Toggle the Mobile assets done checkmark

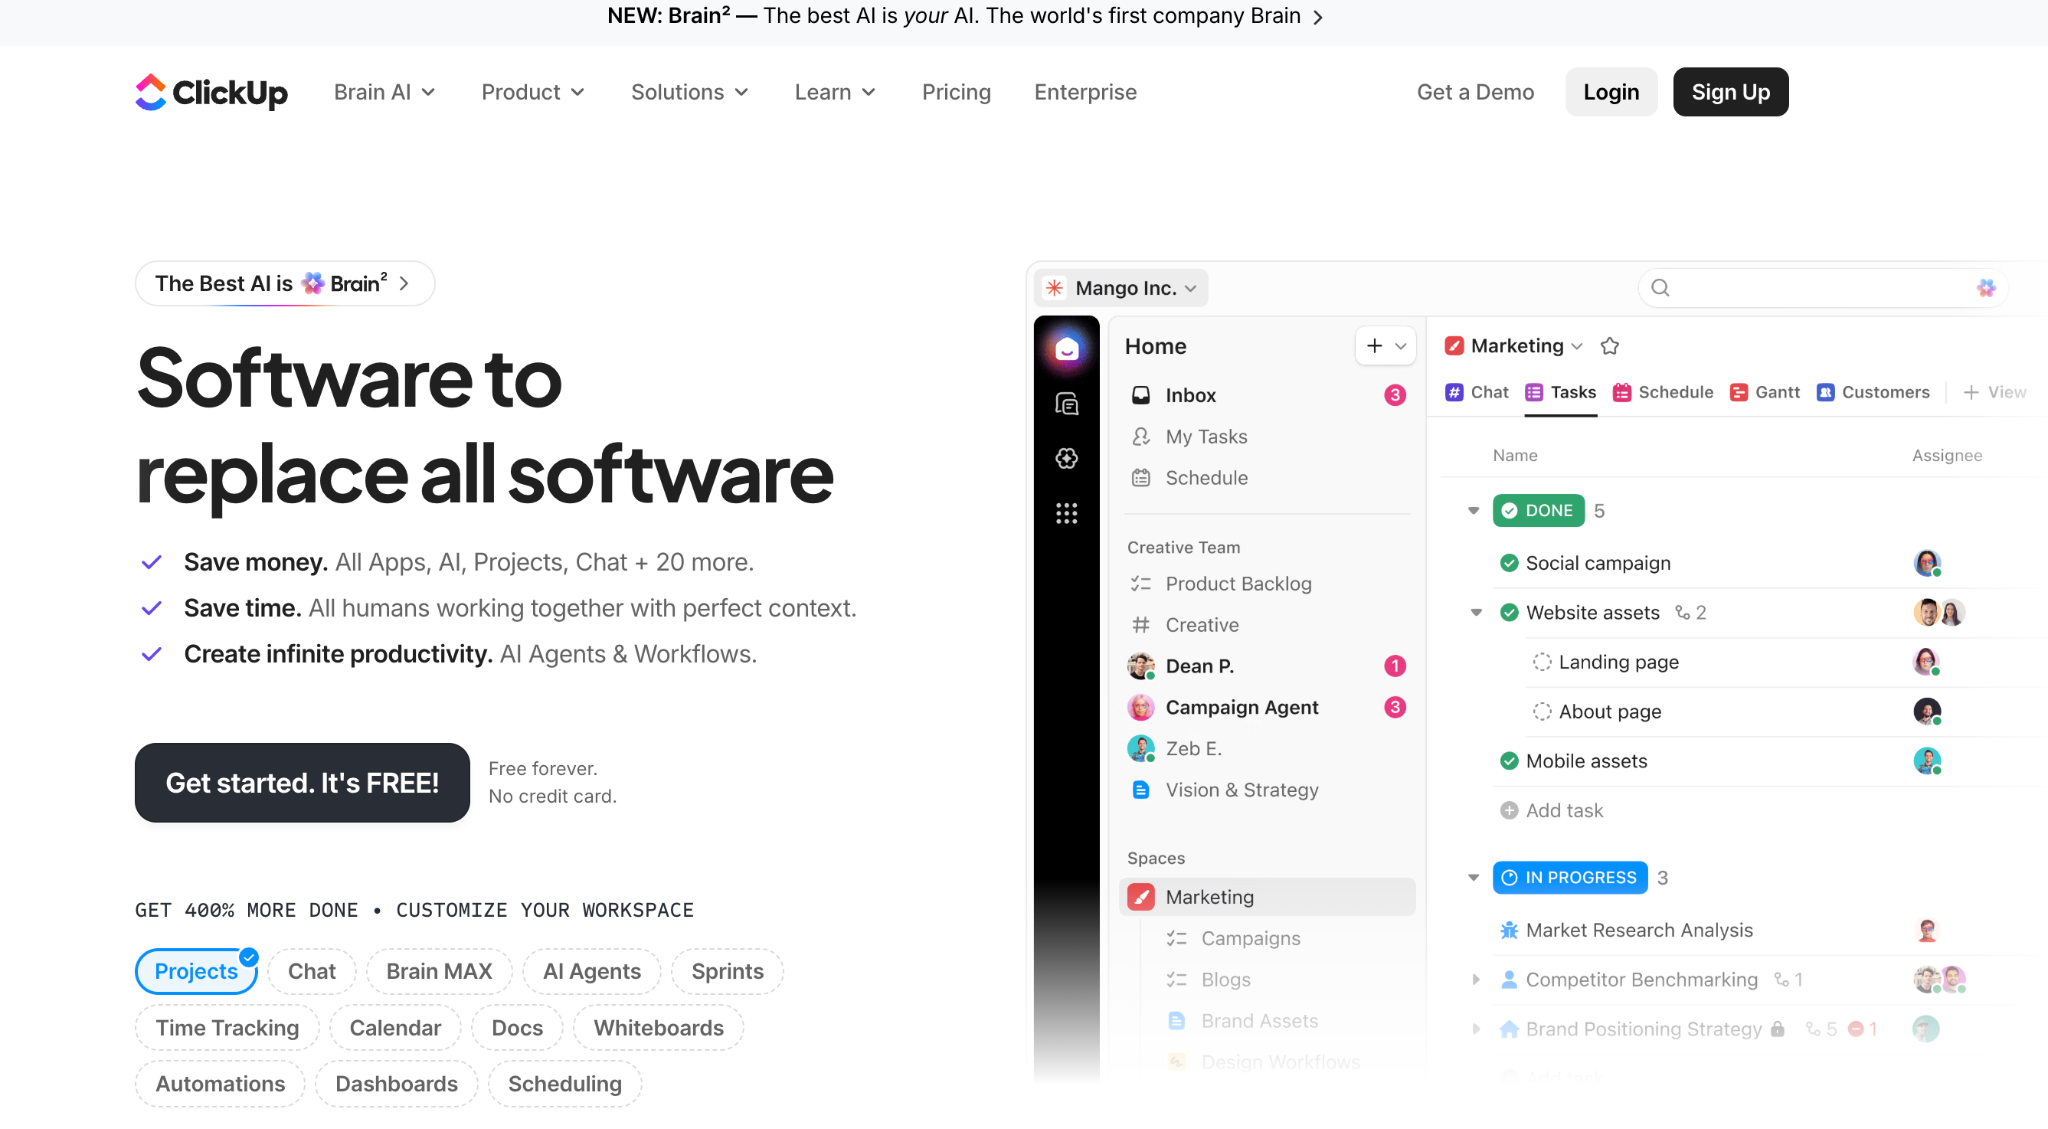click(x=1509, y=761)
